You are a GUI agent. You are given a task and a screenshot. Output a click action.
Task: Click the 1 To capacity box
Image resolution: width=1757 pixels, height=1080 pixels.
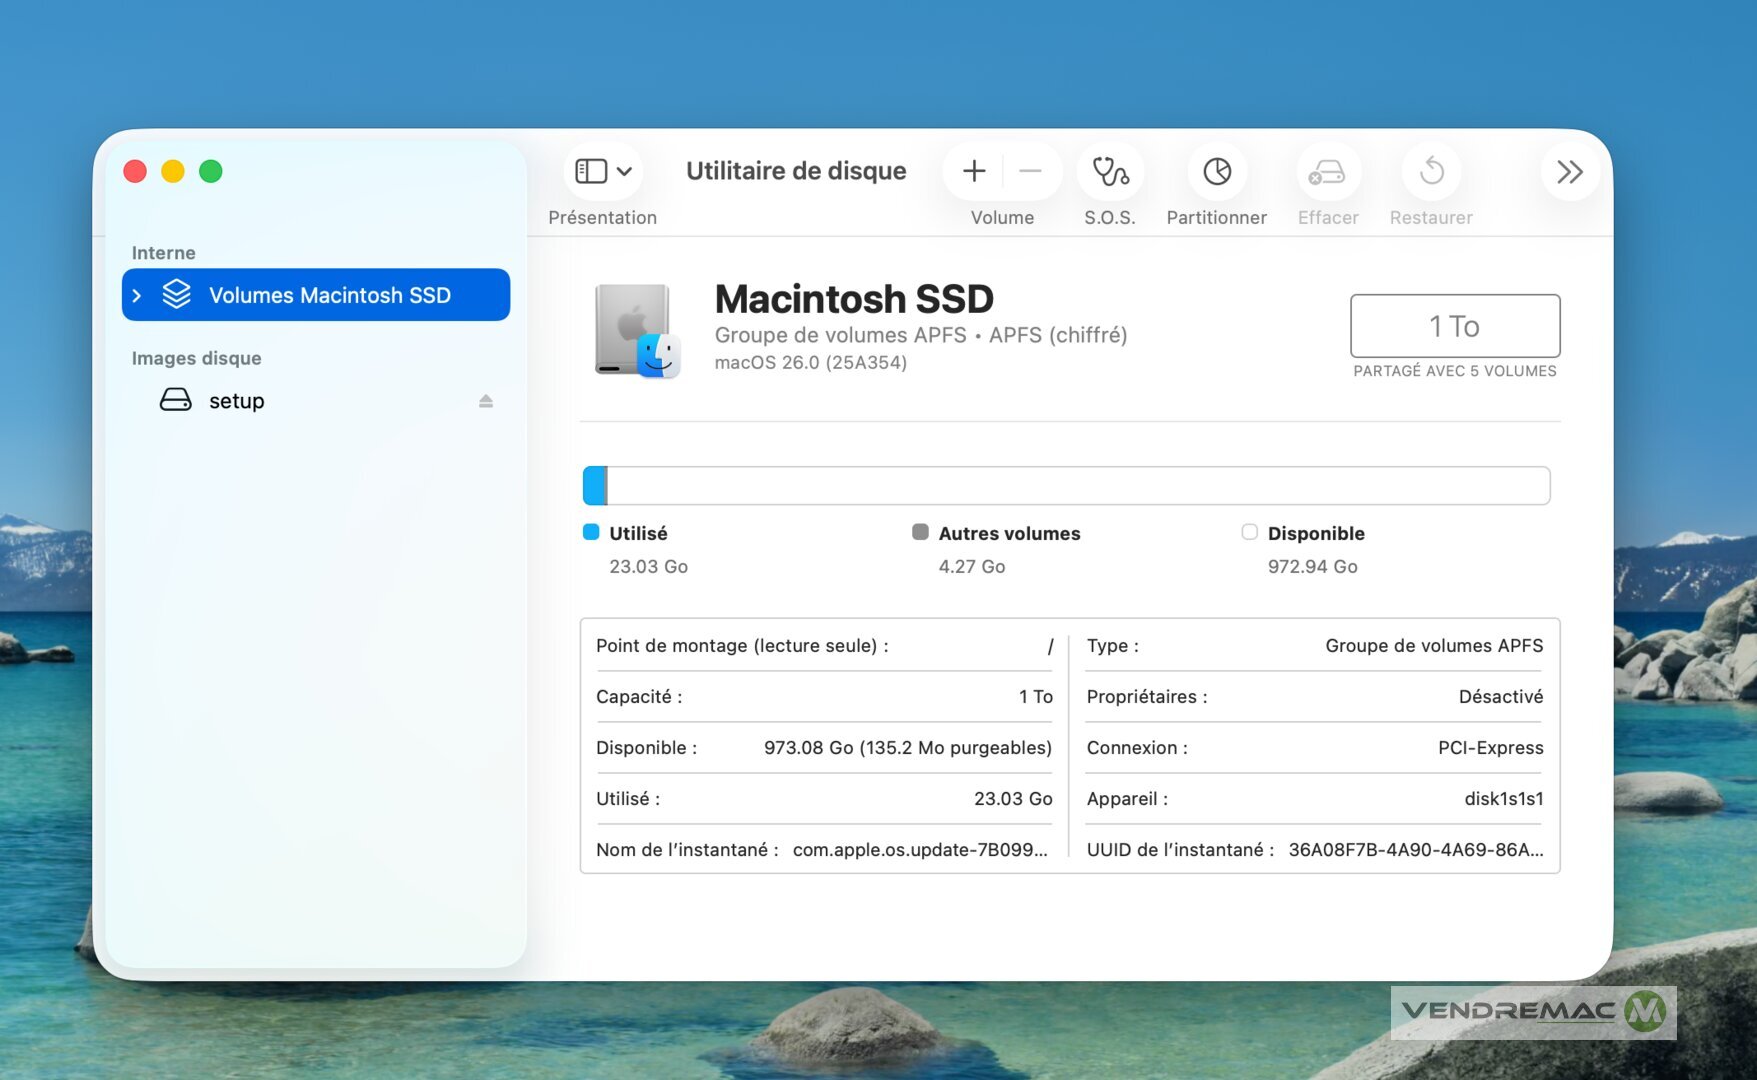1454,326
